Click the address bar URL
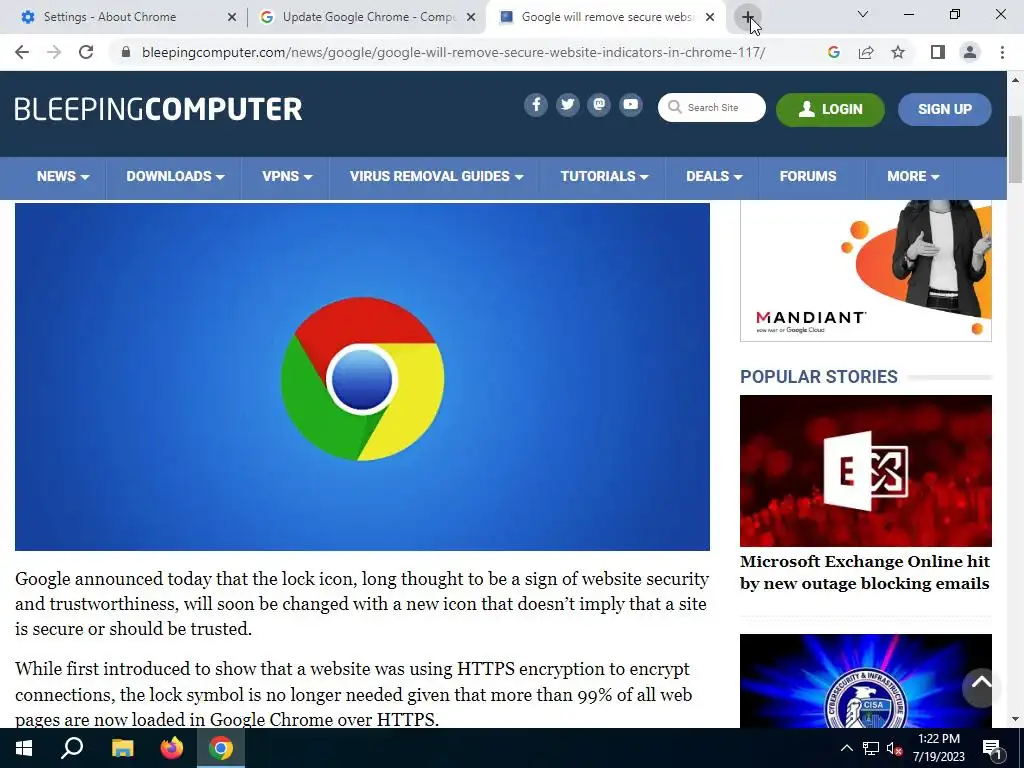This screenshot has width=1024, height=768. tap(453, 52)
